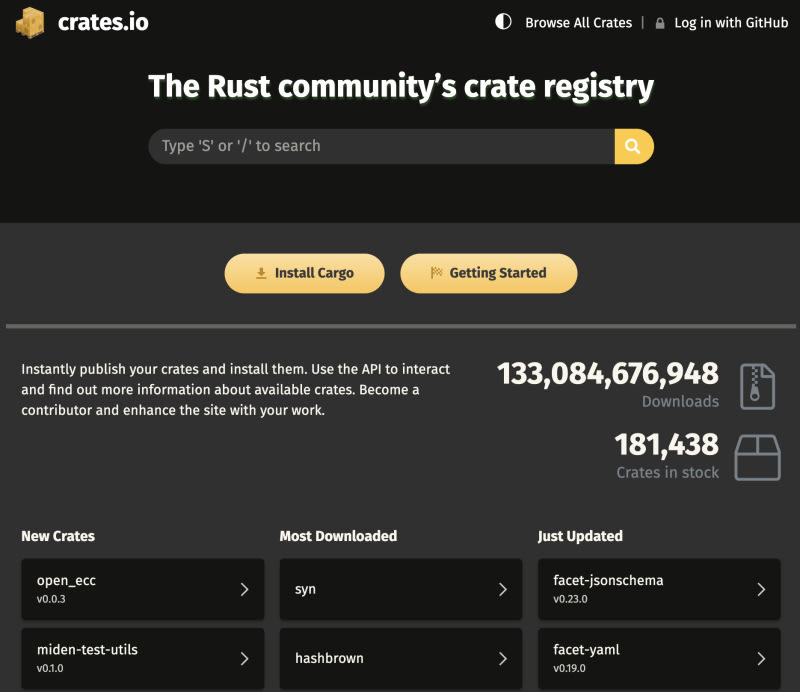Click the download icon on Install Cargo
The height and width of the screenshot is (692, 800).
pos(261,273)
